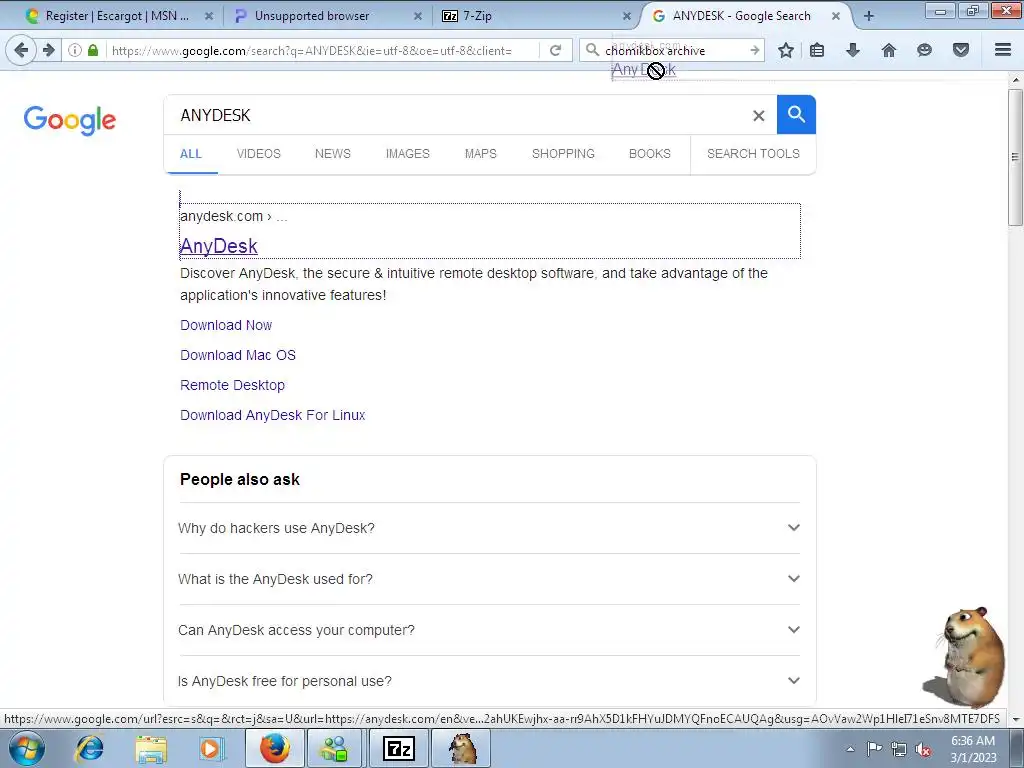Image resolution: width=1024 pixels, height=768 pixels.
Task: Open the Download Now sitelink
Action: (226, 325)
